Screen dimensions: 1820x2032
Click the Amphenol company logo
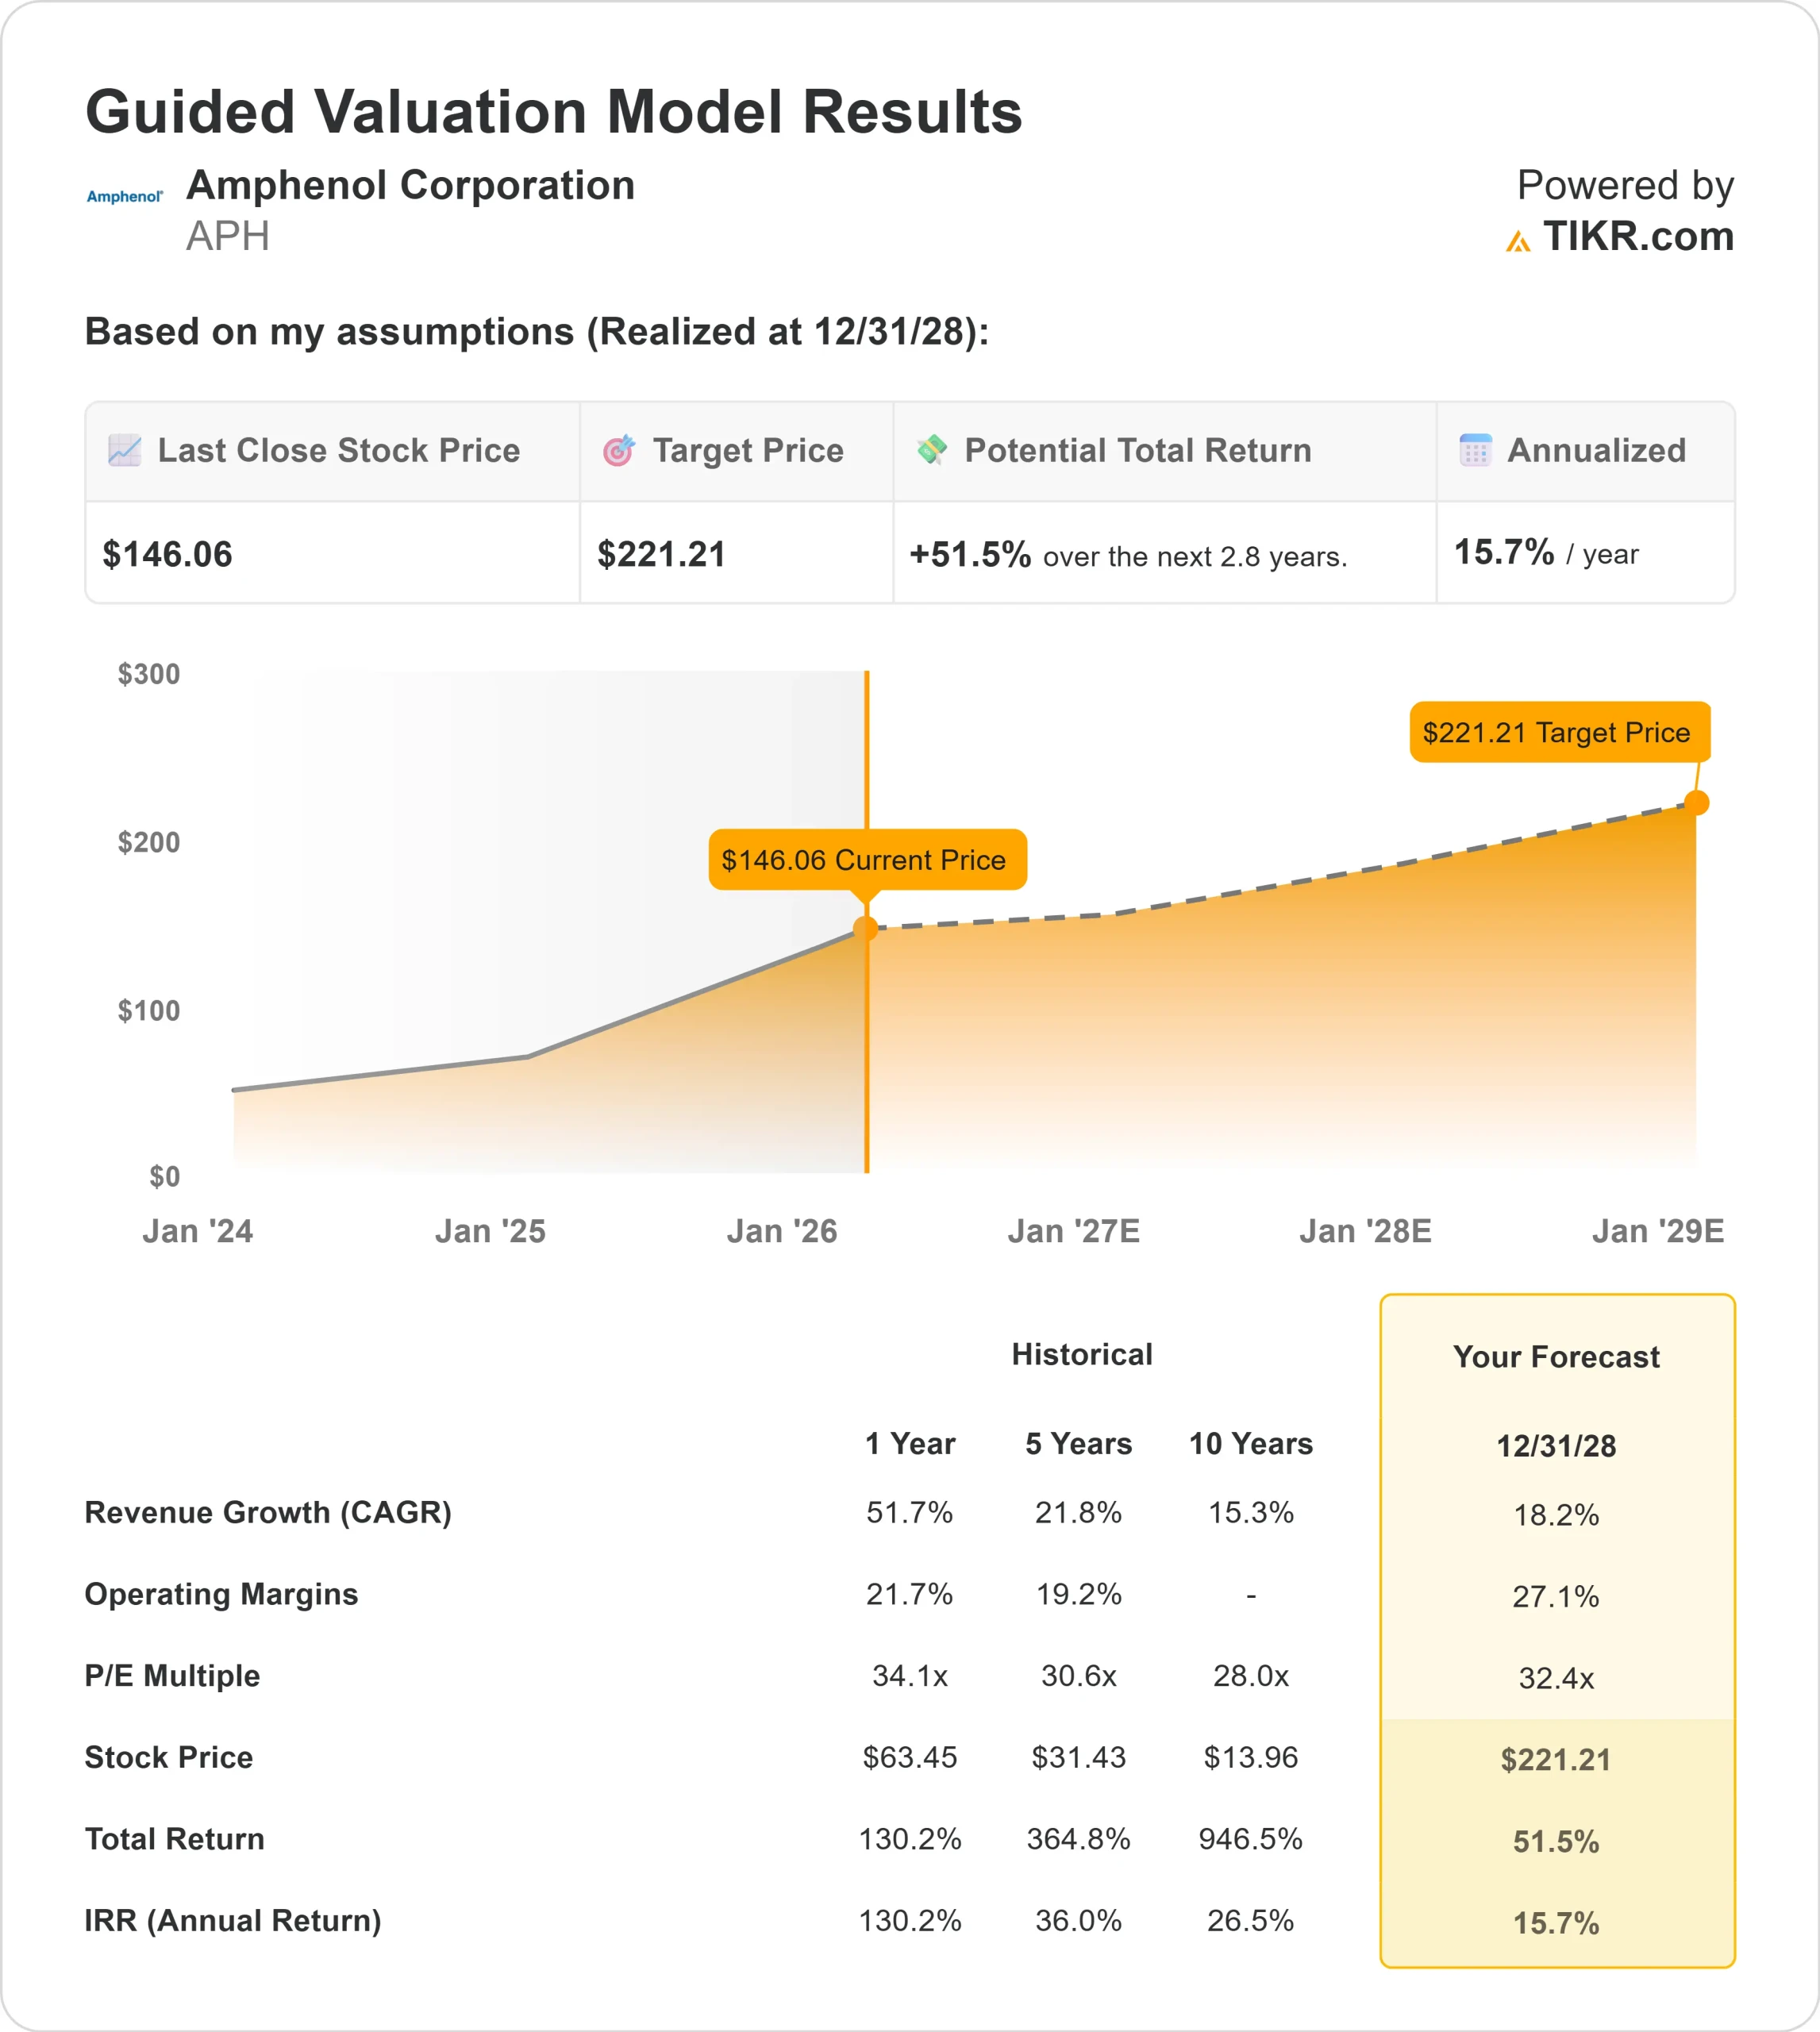coord(124,196)
